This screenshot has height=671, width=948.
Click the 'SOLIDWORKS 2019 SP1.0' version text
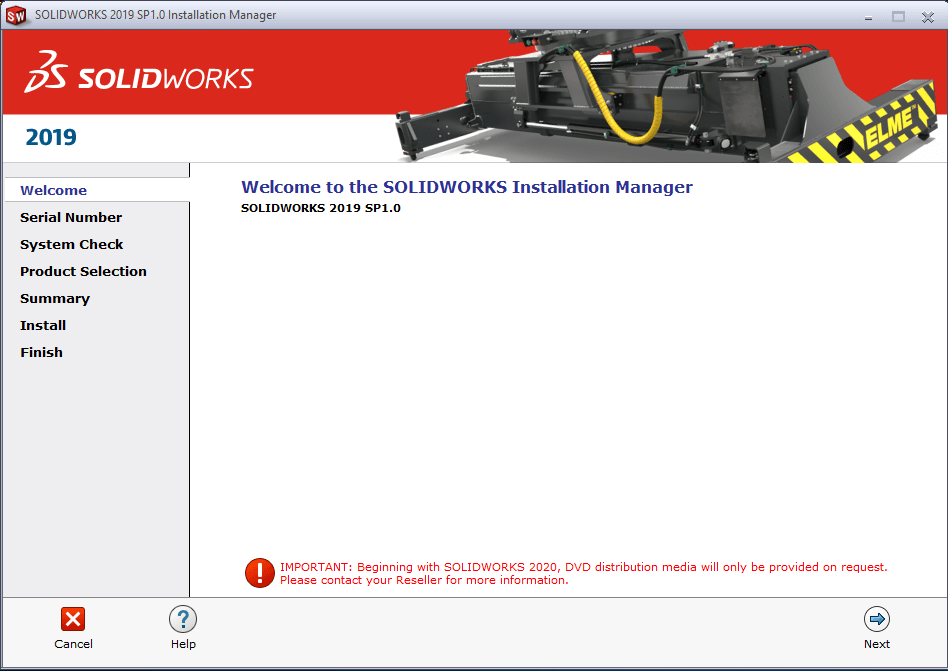pos(320,208)
